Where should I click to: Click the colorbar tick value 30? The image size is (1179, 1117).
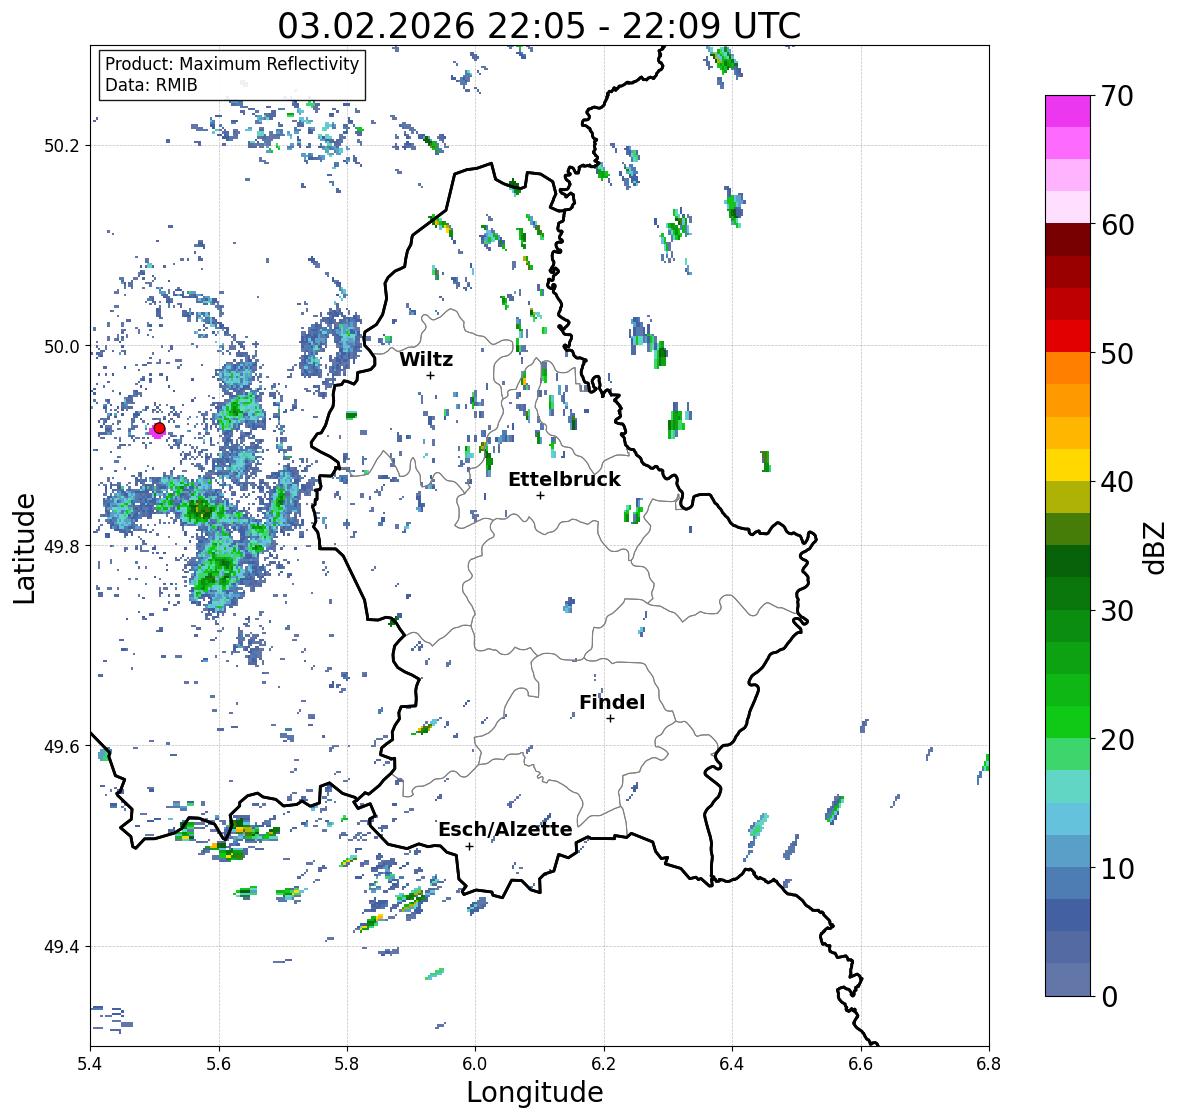pos(1116,611)
